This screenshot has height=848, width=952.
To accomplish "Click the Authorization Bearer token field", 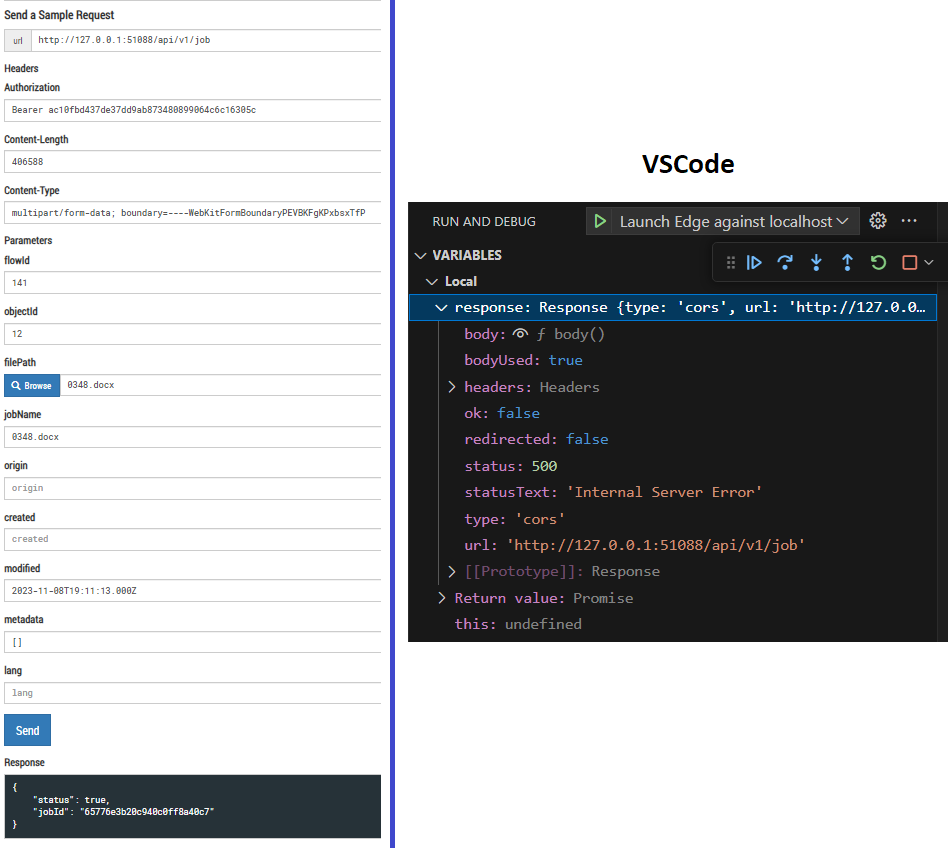I will tap(192, 110).
